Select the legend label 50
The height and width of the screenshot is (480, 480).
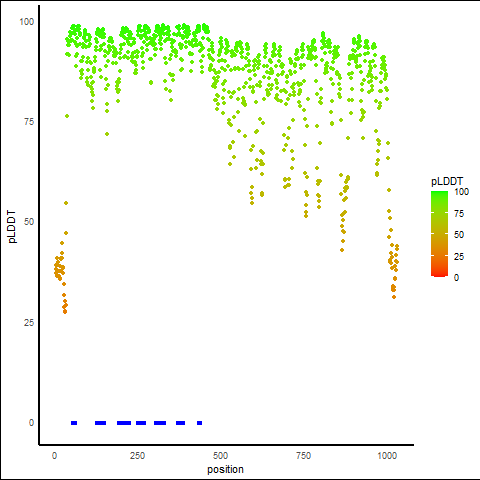pyautogui.click(x=459, y=235)
